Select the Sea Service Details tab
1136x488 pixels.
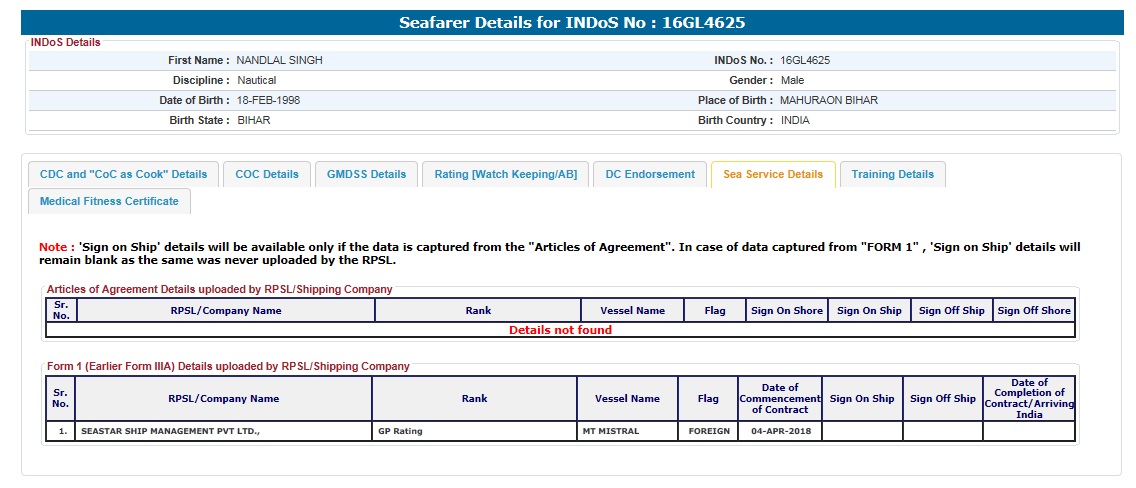(773, 174)
